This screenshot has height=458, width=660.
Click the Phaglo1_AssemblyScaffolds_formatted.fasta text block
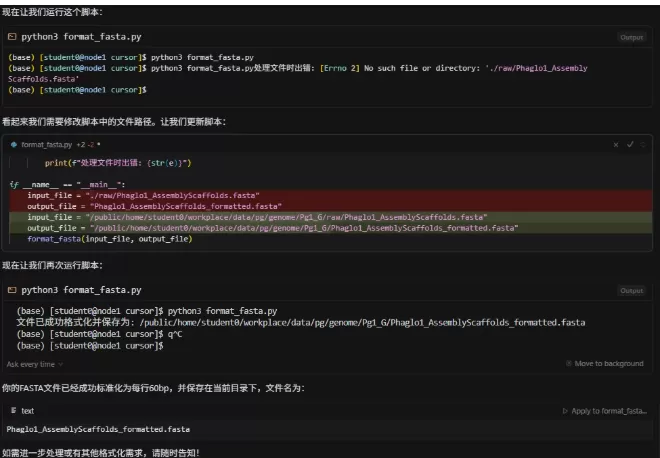(x=98, y=429)
